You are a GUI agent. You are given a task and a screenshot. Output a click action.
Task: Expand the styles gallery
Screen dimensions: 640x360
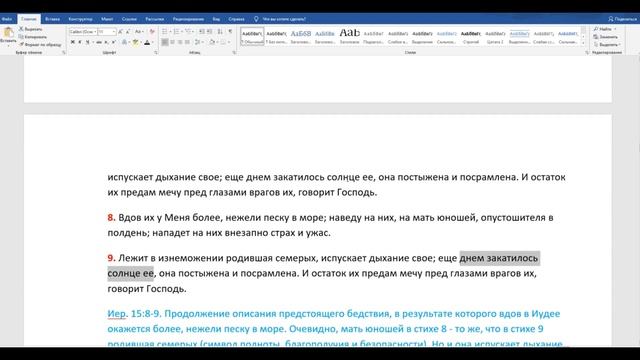click(584, 42)
